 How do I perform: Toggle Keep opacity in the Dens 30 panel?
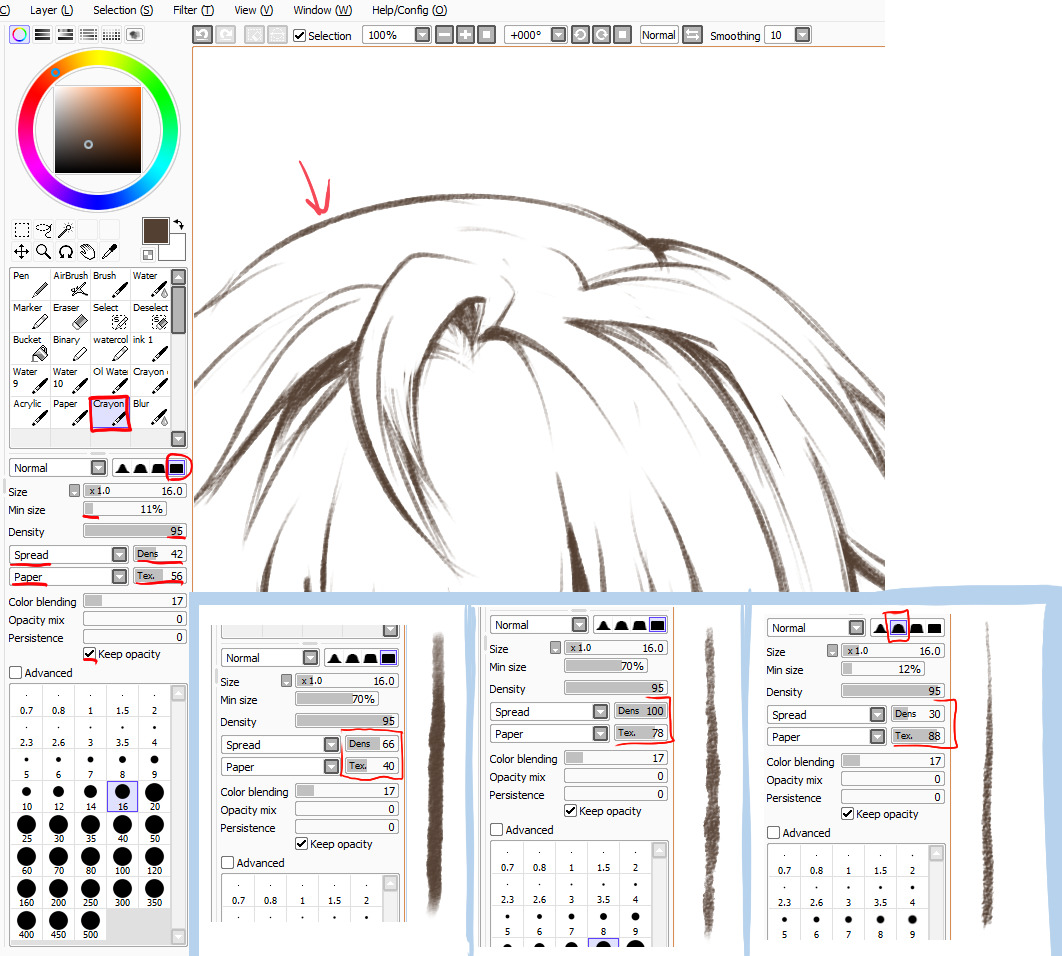click(x=847, y=814)
